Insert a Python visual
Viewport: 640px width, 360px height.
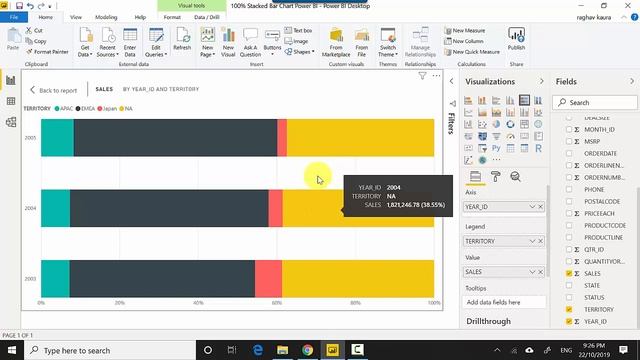point(496,148)
